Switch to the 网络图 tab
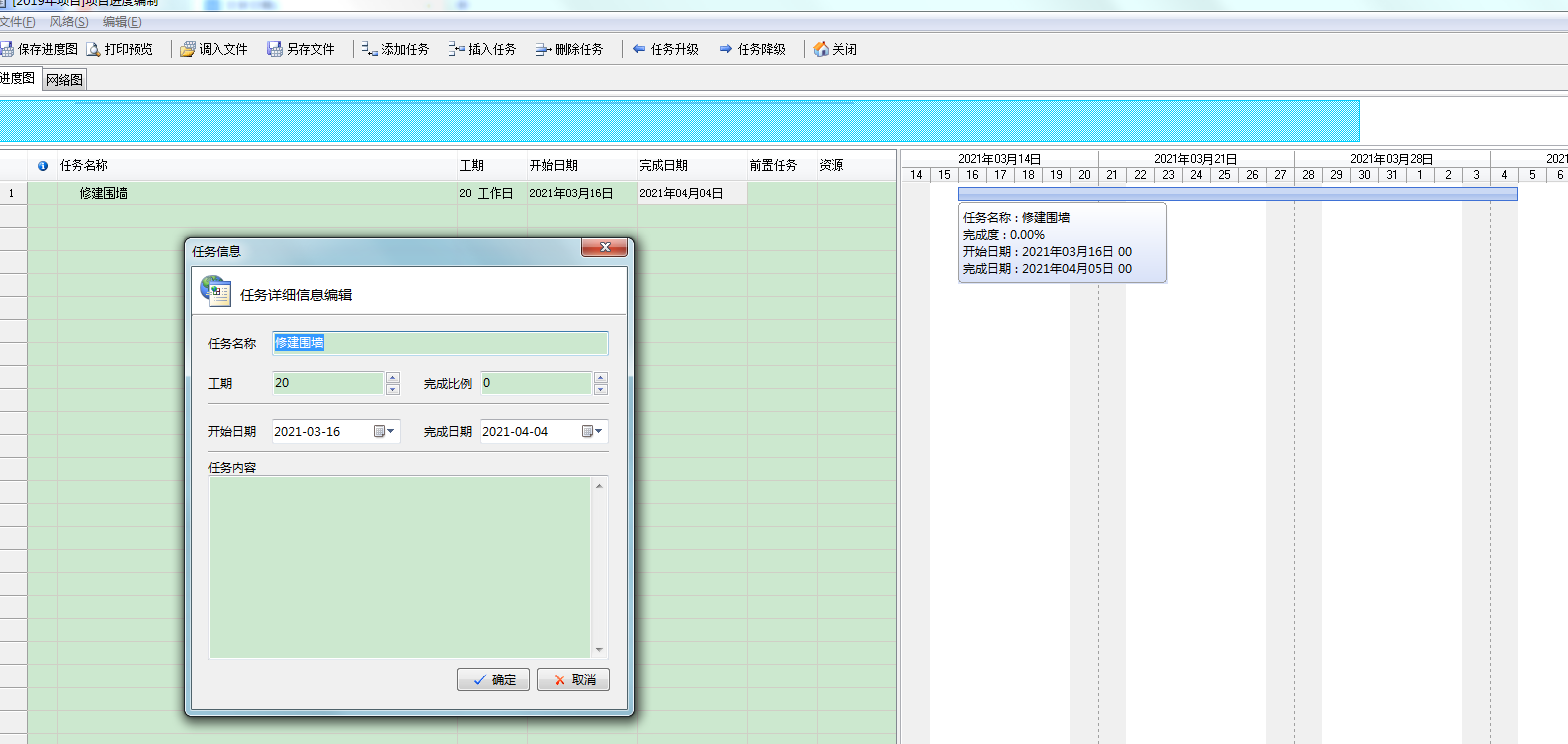 (x=65, y=80)
